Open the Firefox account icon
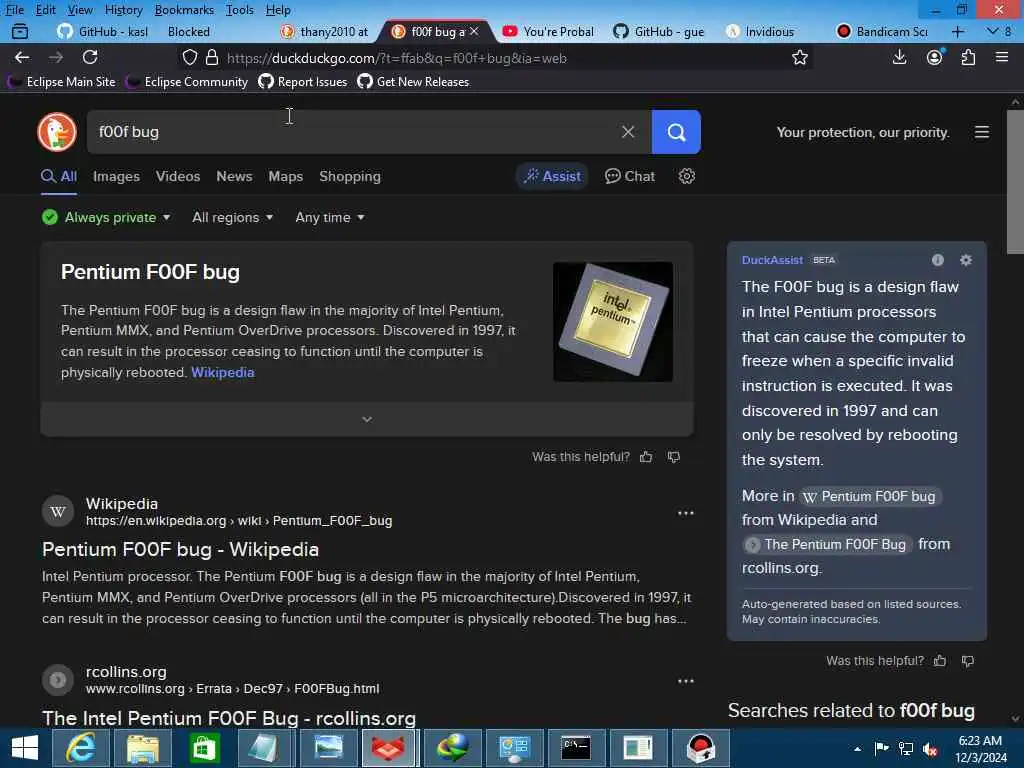 click(935, 57)
